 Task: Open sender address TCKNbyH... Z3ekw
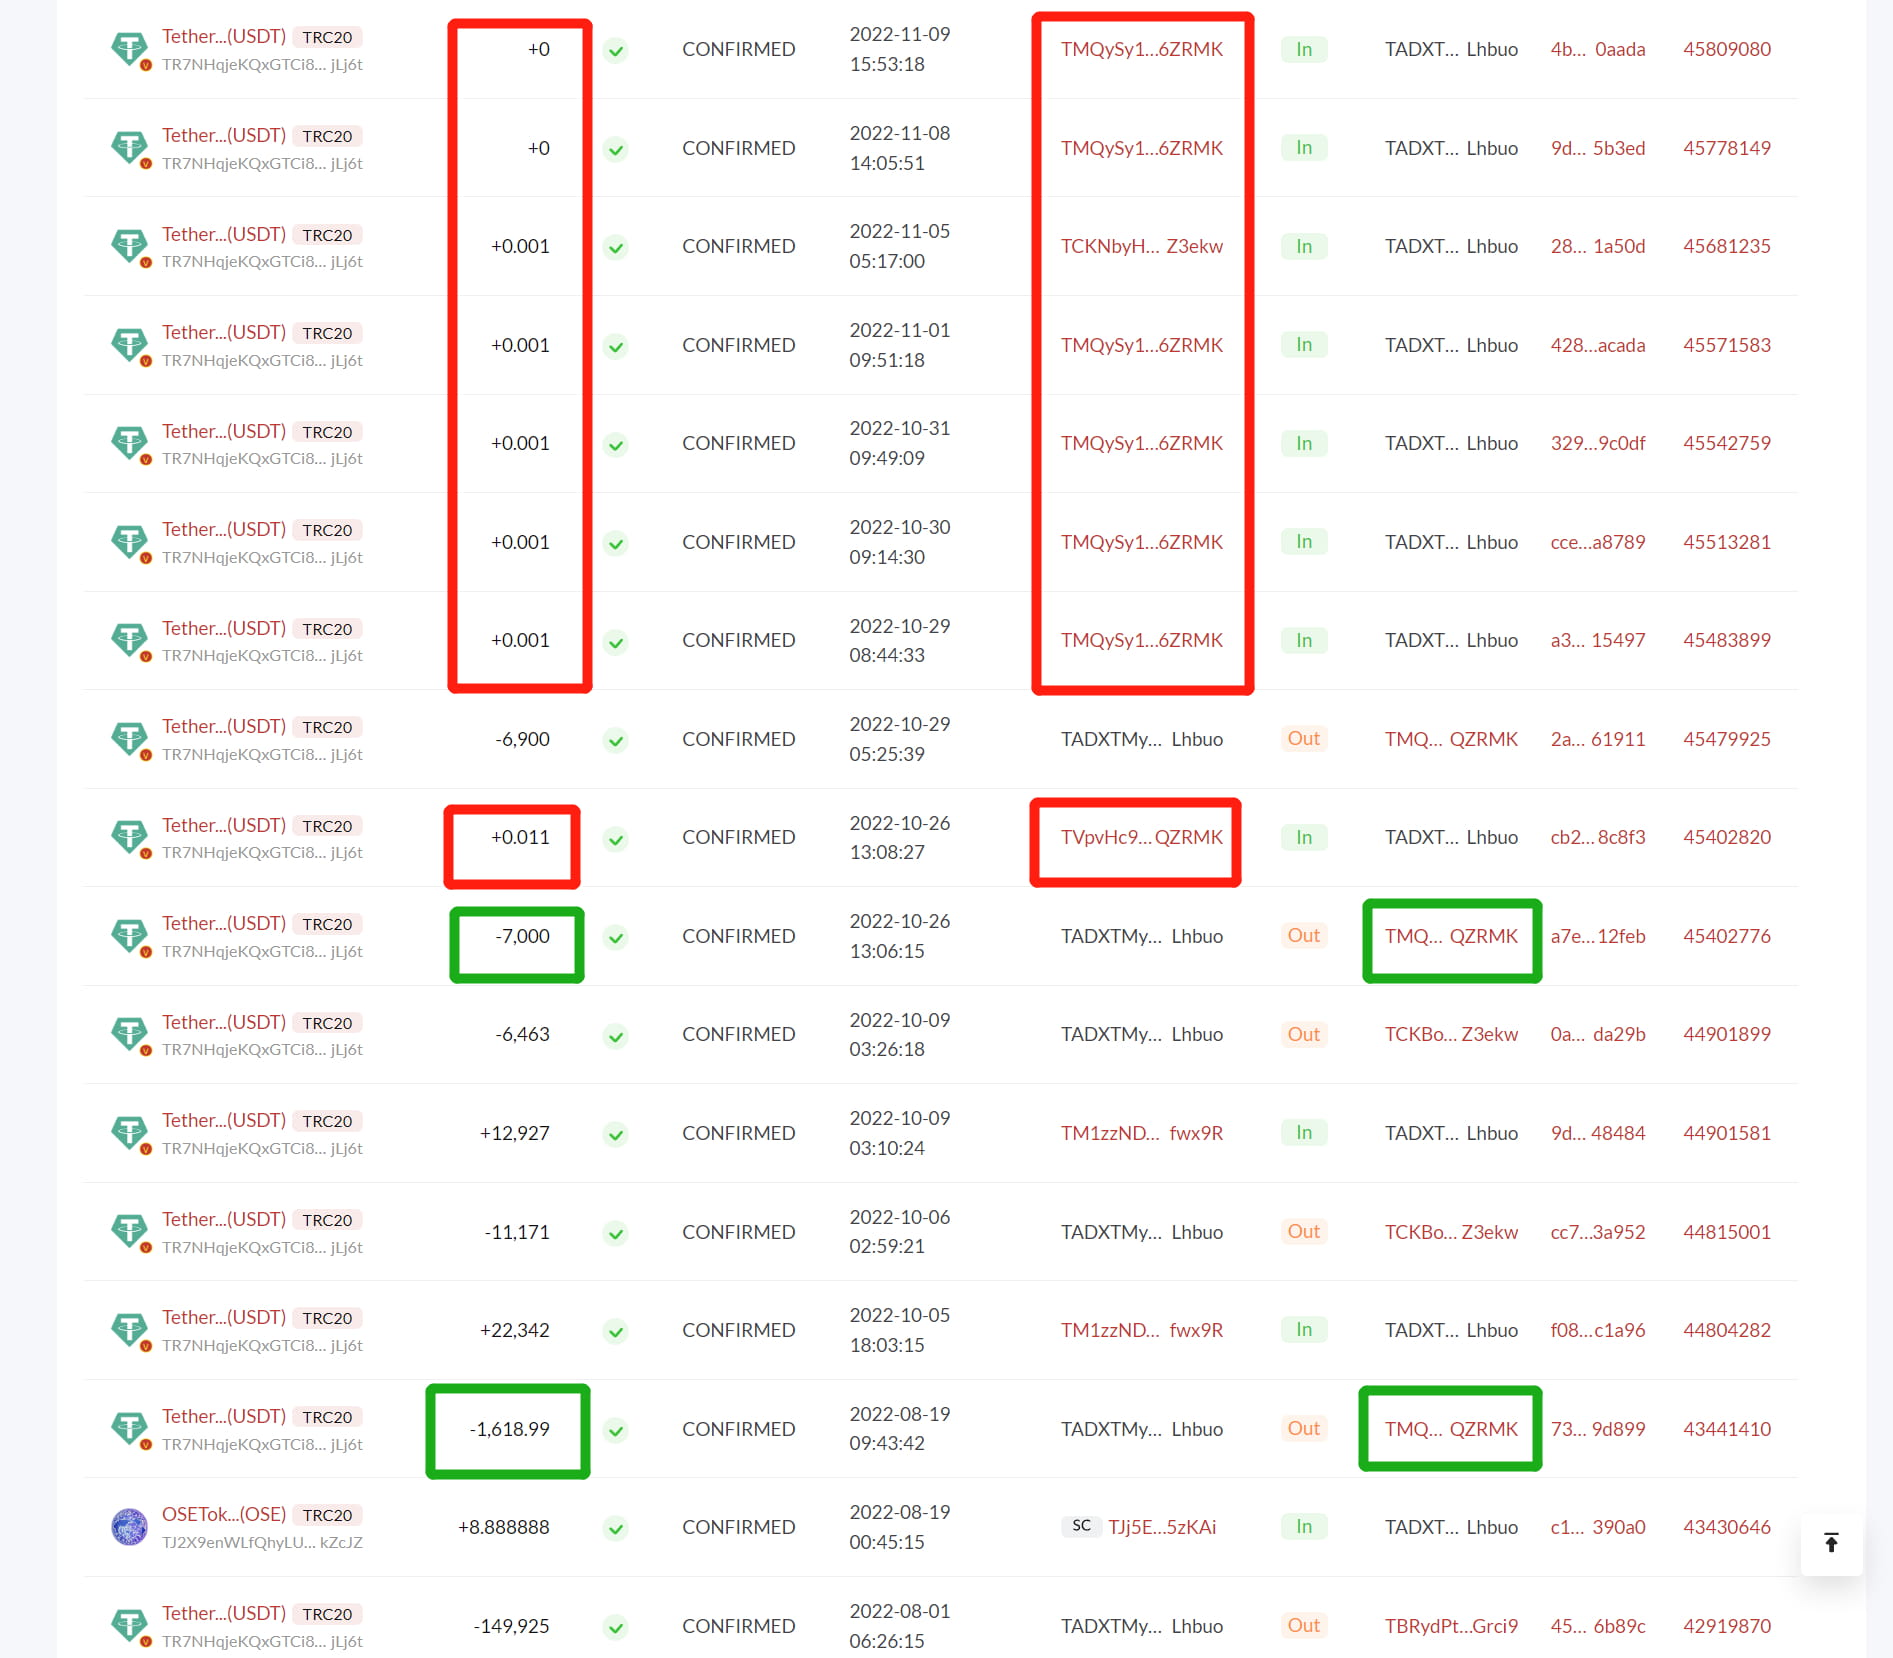(x=1142, y=246)
